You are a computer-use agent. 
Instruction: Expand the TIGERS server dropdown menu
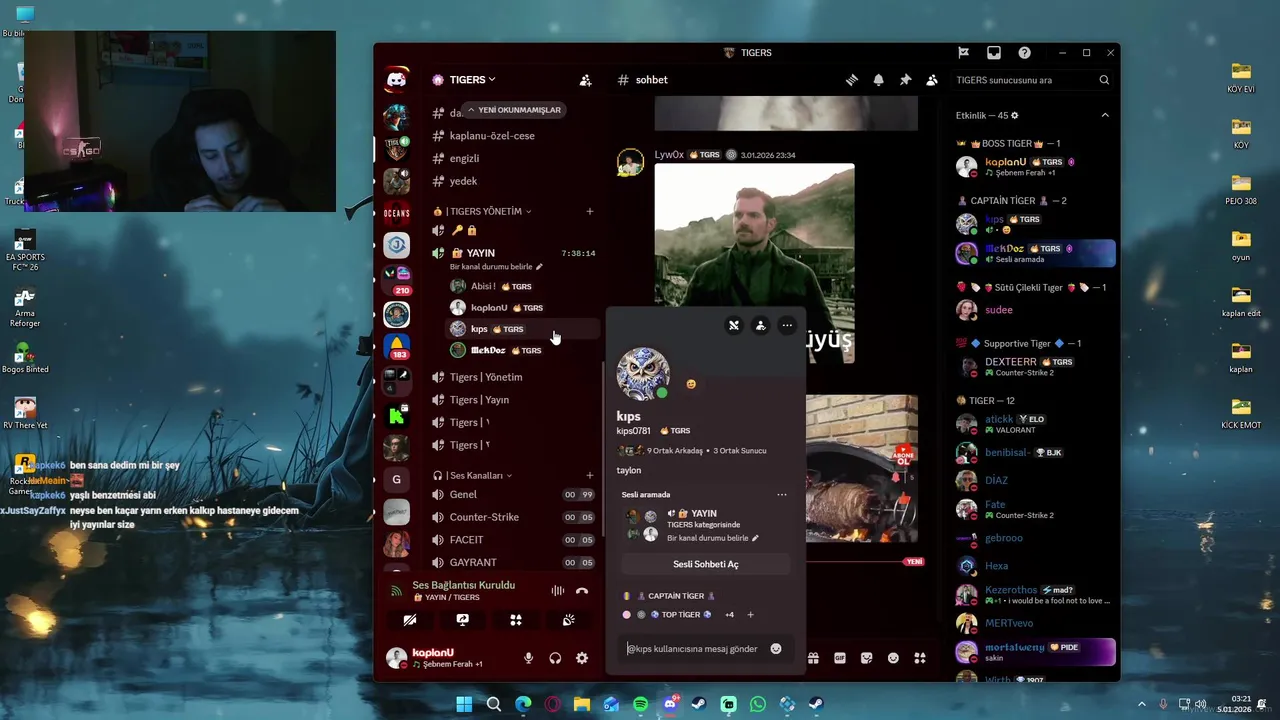click(x=471, y=80)
